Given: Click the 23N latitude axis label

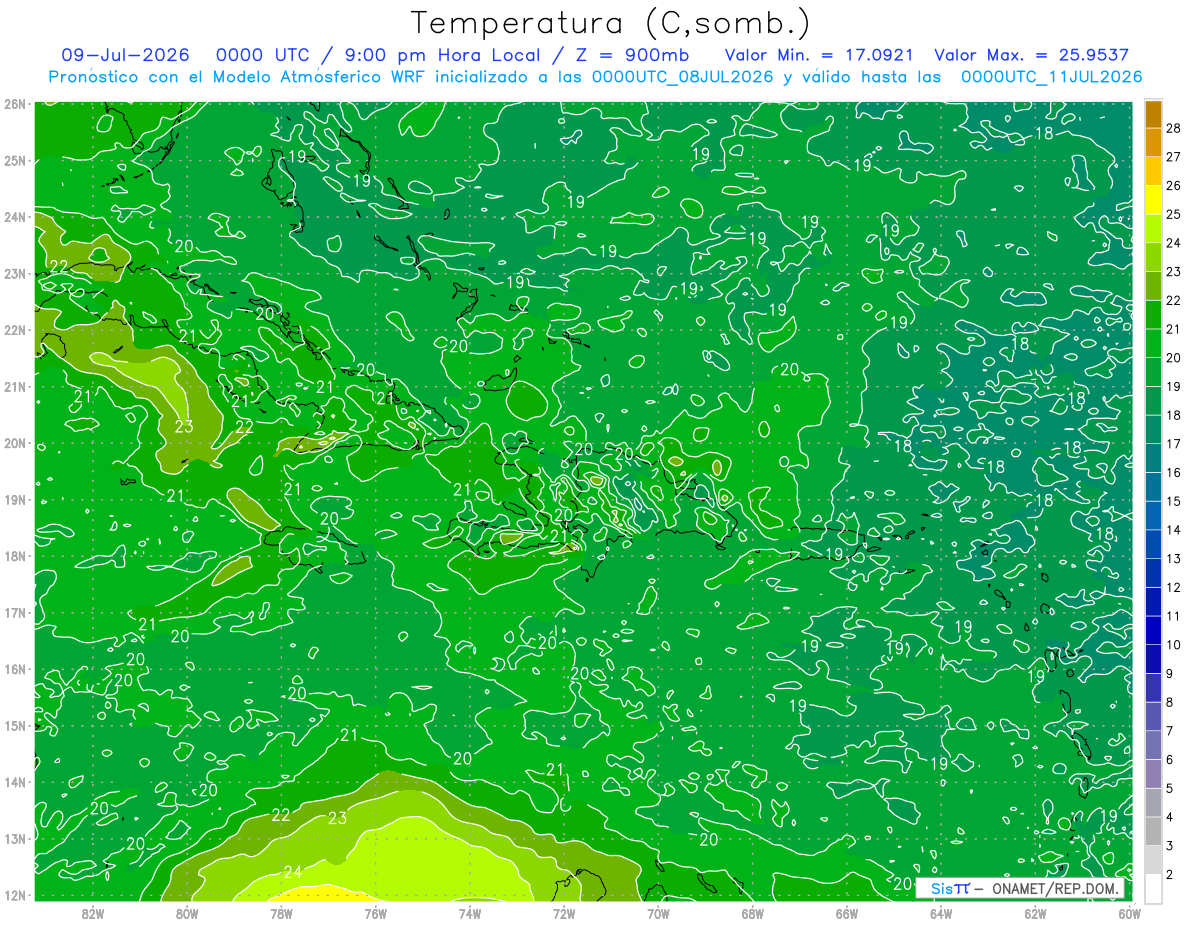Looking at the screenshot, I should 14,273.
